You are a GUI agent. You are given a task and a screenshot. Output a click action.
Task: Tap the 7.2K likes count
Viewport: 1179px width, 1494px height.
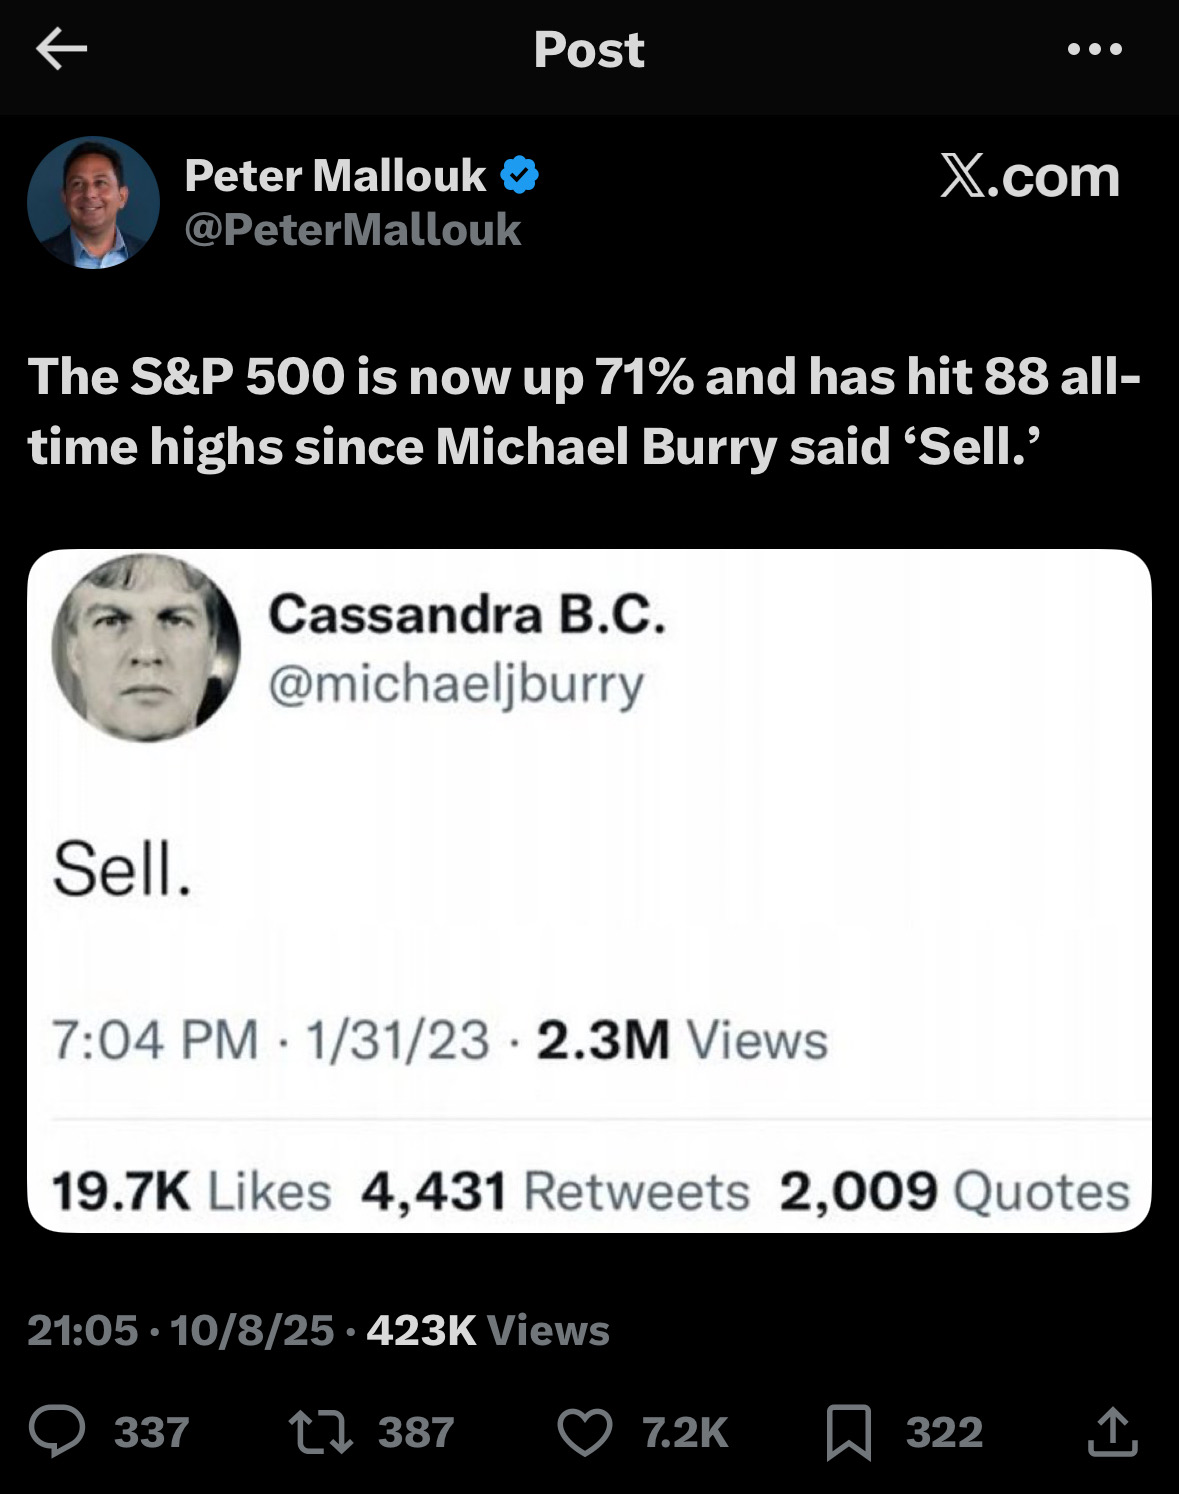[x=685, y=1432]
